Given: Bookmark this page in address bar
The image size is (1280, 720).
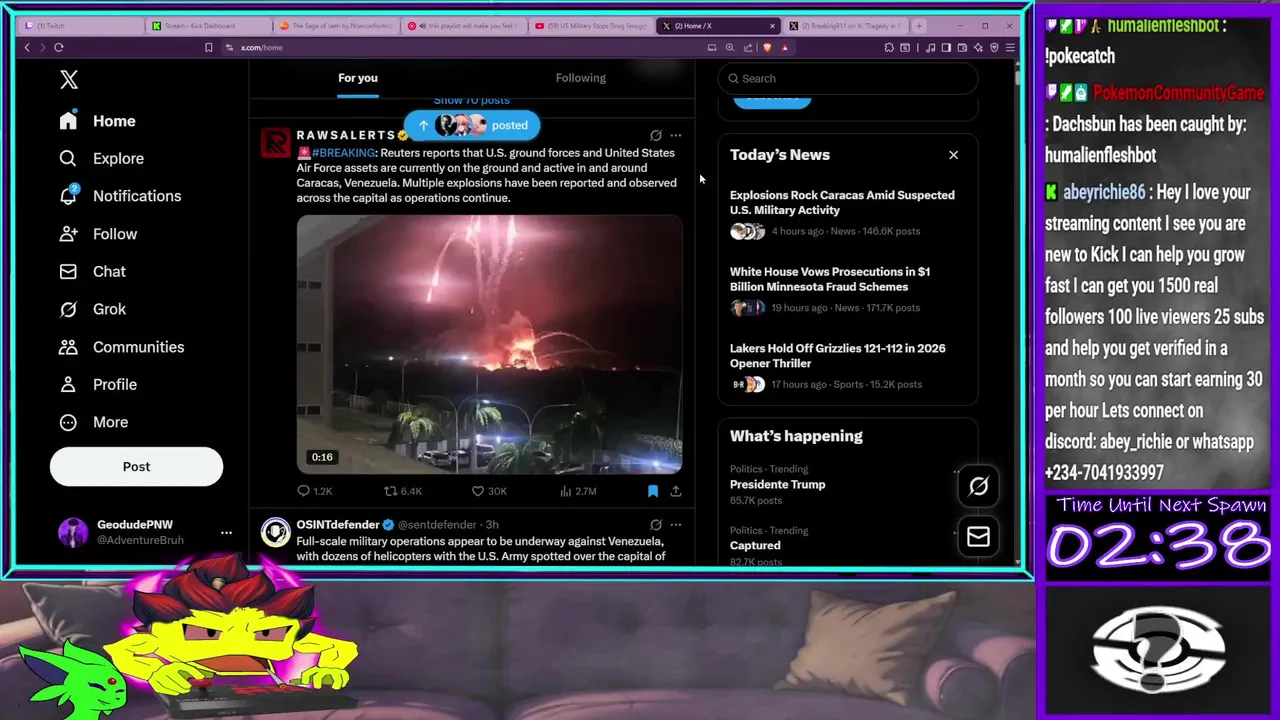Looking at the screenshot, I should click(x=209, y=47).
